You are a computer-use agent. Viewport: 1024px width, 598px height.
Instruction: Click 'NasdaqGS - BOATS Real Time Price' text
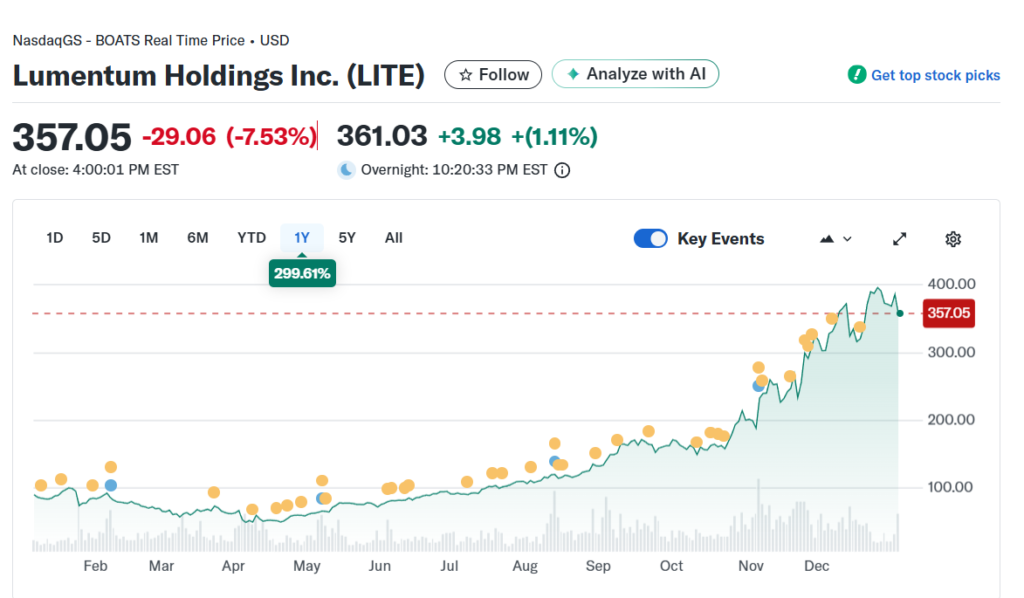coord(129,40)
